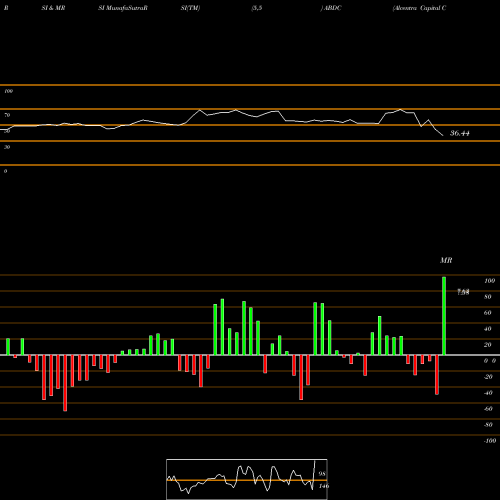Click the 'Alcentra Capital C' title text
This screenshot has height=500, width=500.
[420, 8]
